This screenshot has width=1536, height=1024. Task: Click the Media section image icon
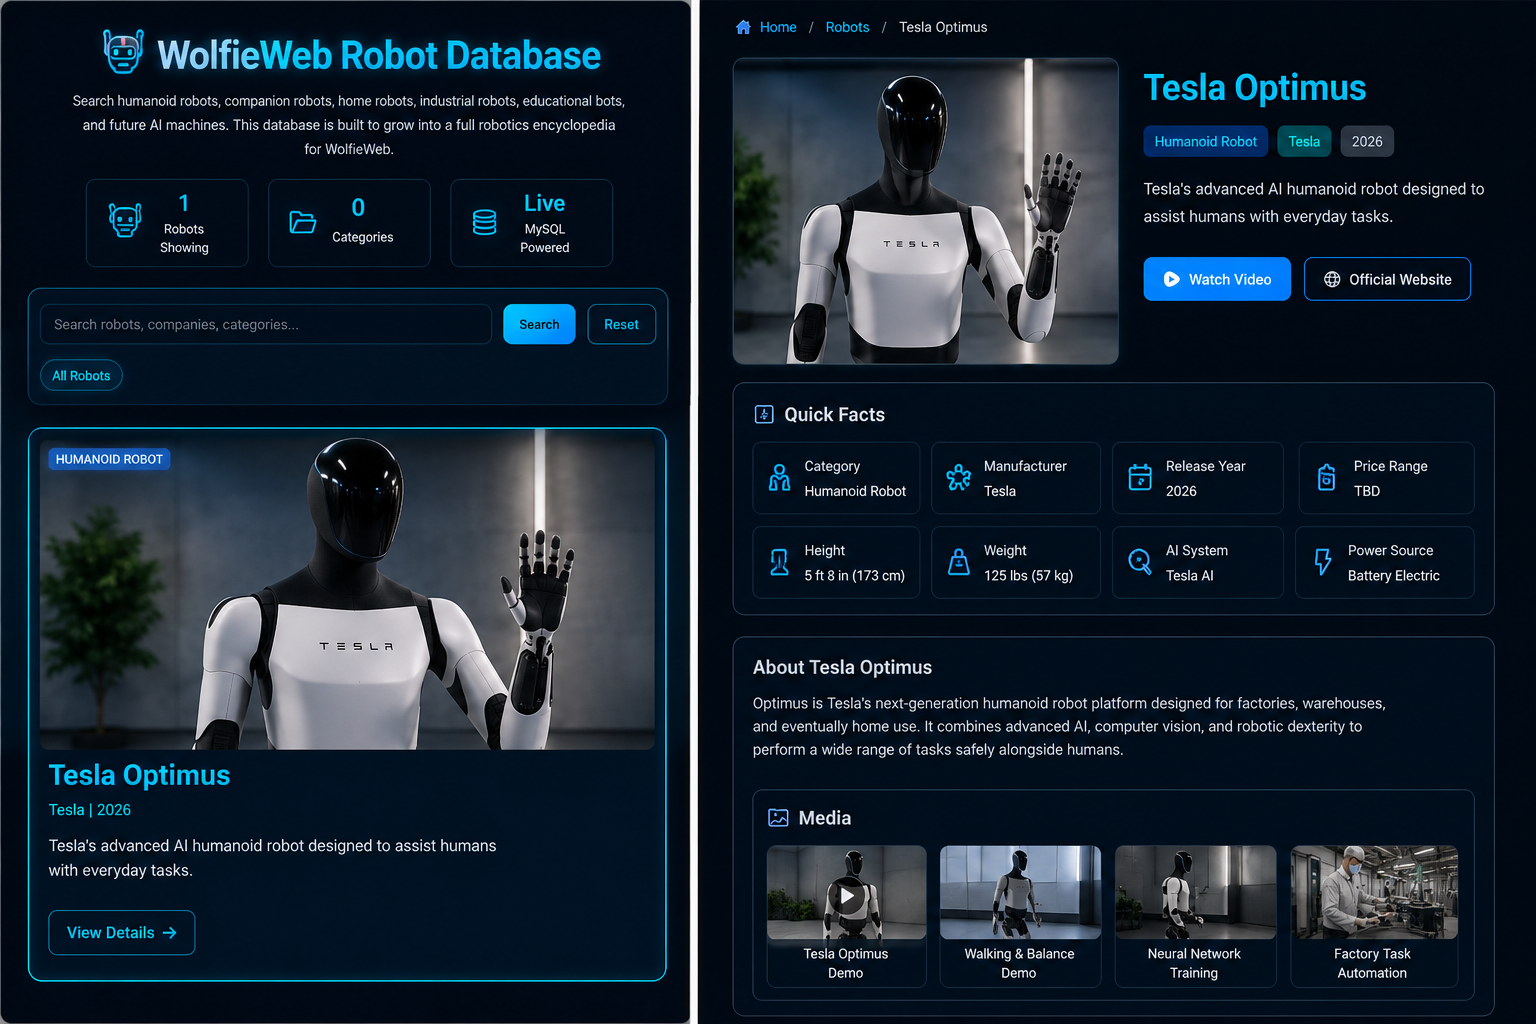click(778, 818)
